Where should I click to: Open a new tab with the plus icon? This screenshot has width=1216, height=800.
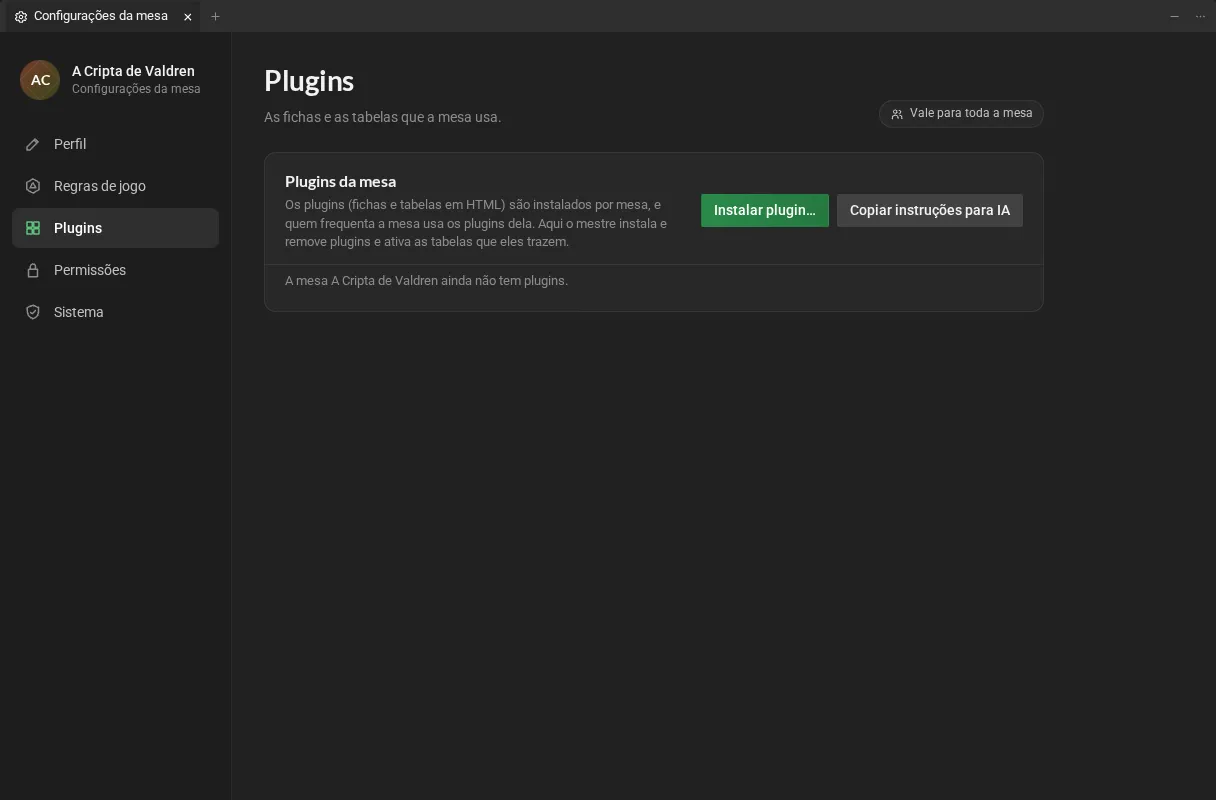[x=215, y=16]
